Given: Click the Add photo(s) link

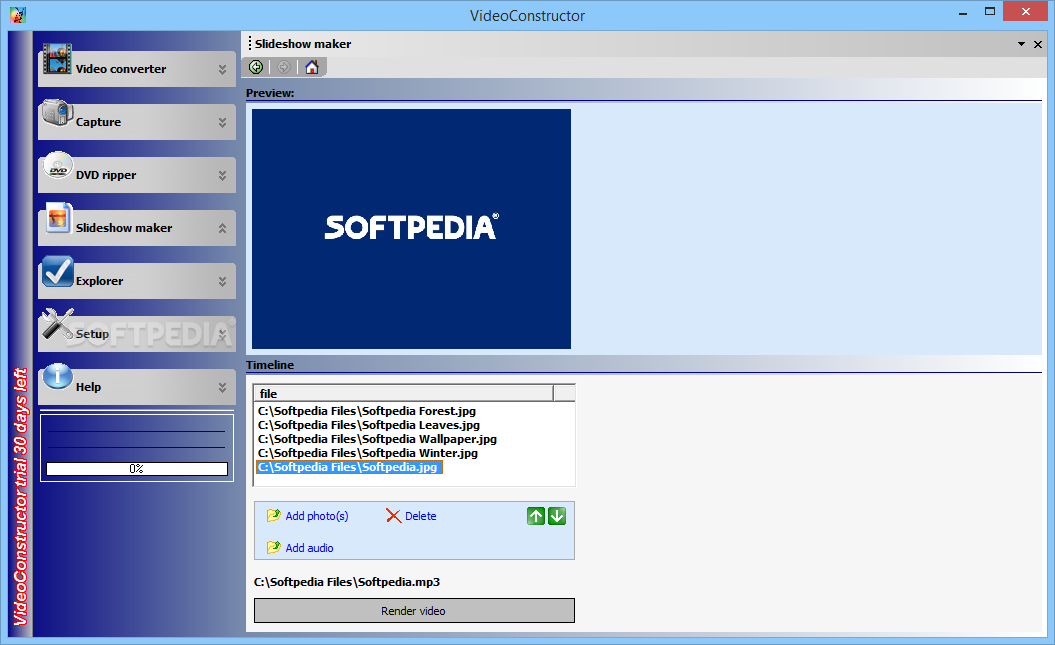Looking at the screenshot, I should 317,516.
